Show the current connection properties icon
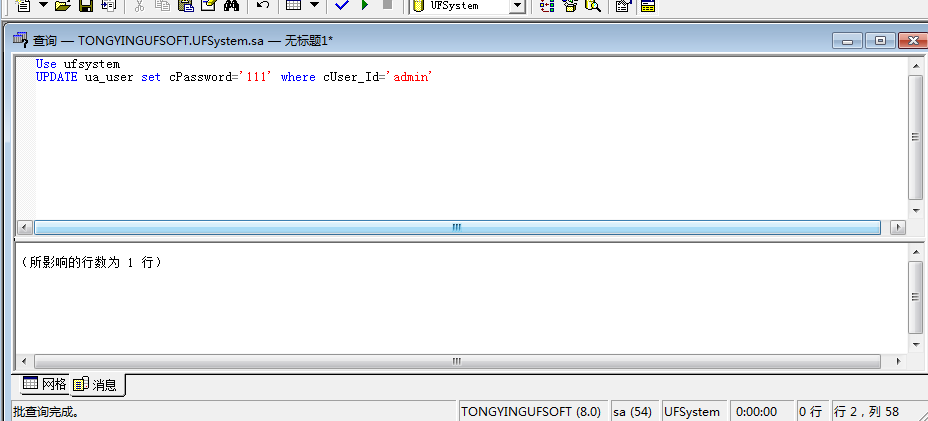928x421 pixels. point(623,6)
